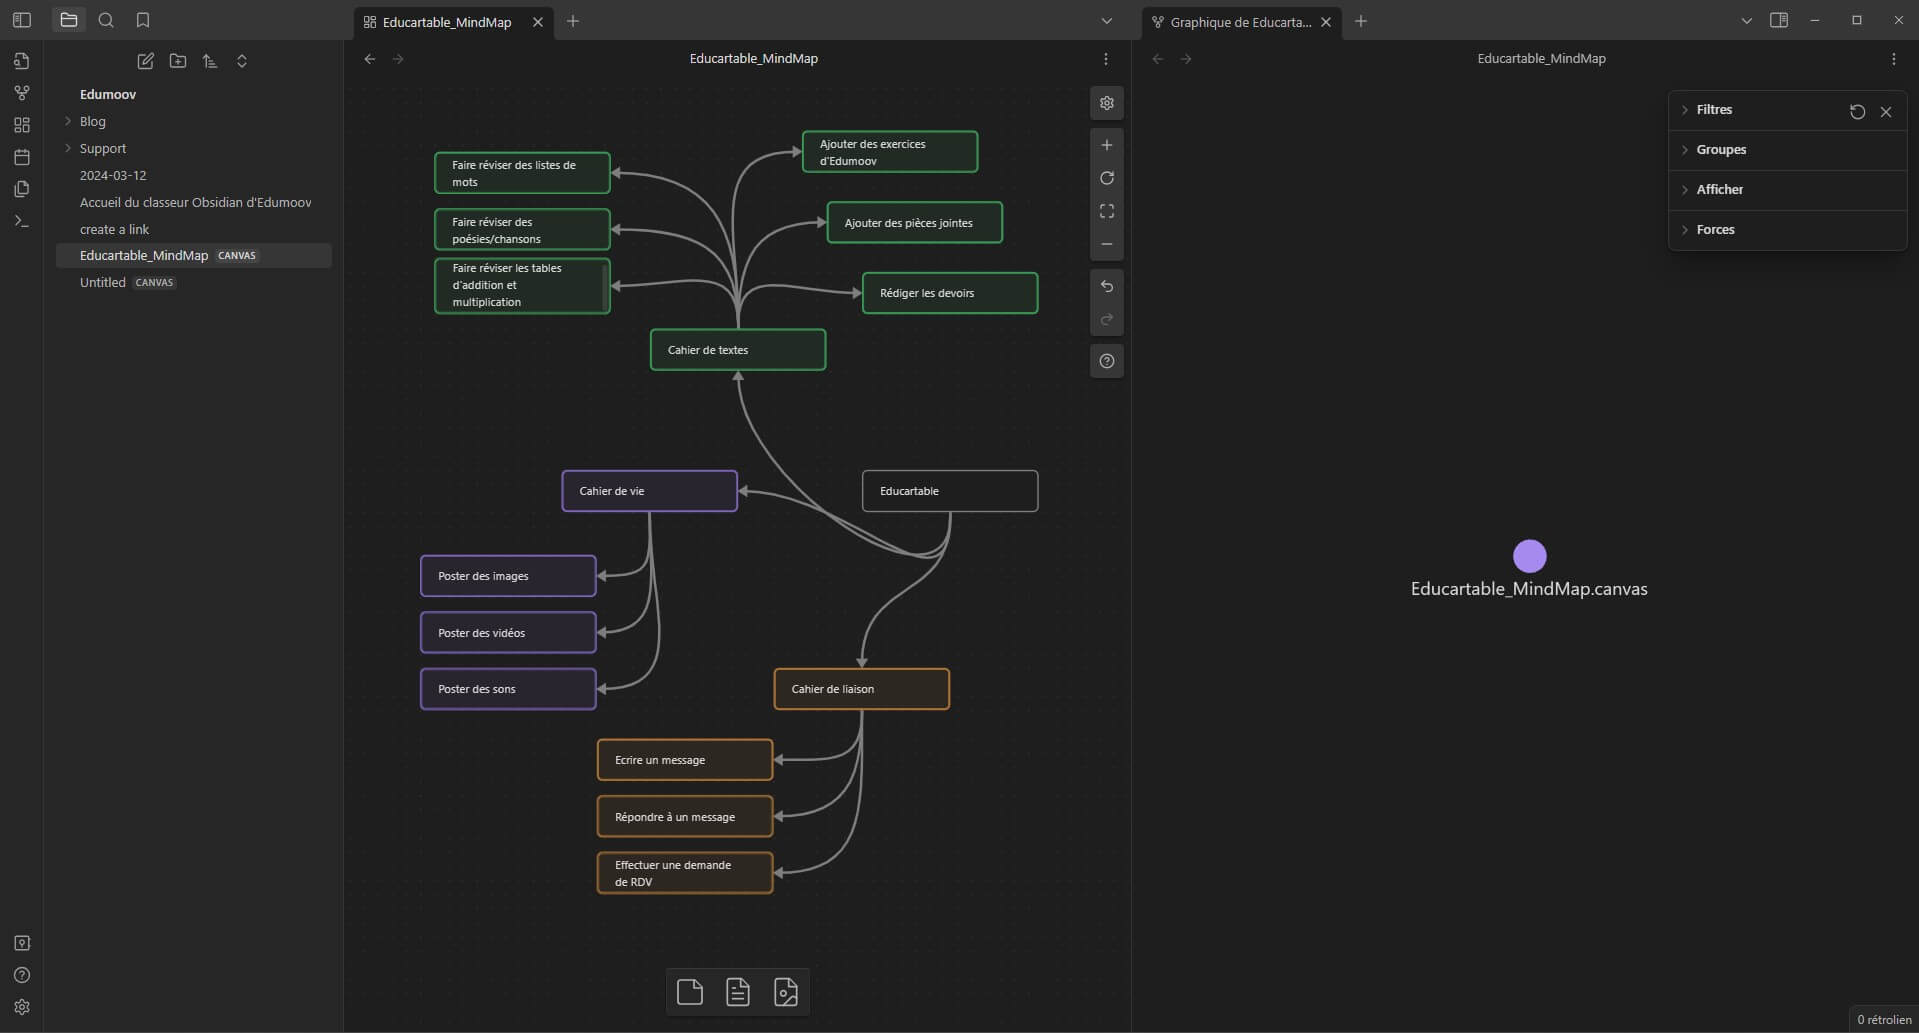Reset graph settings to default

click(x=1857, y=112)
